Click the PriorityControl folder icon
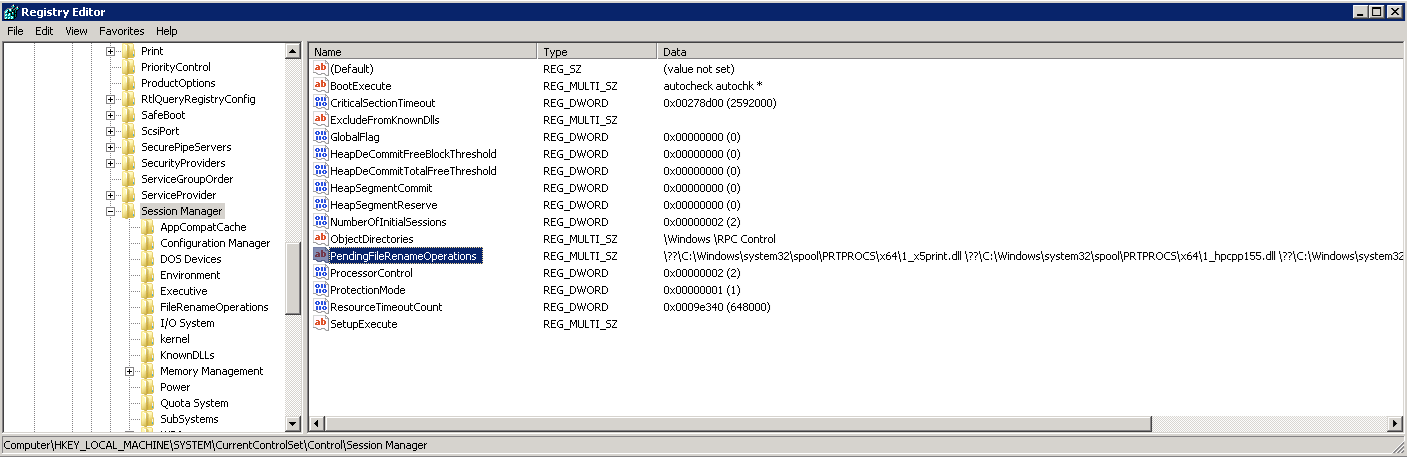 [x=129, y=67]
